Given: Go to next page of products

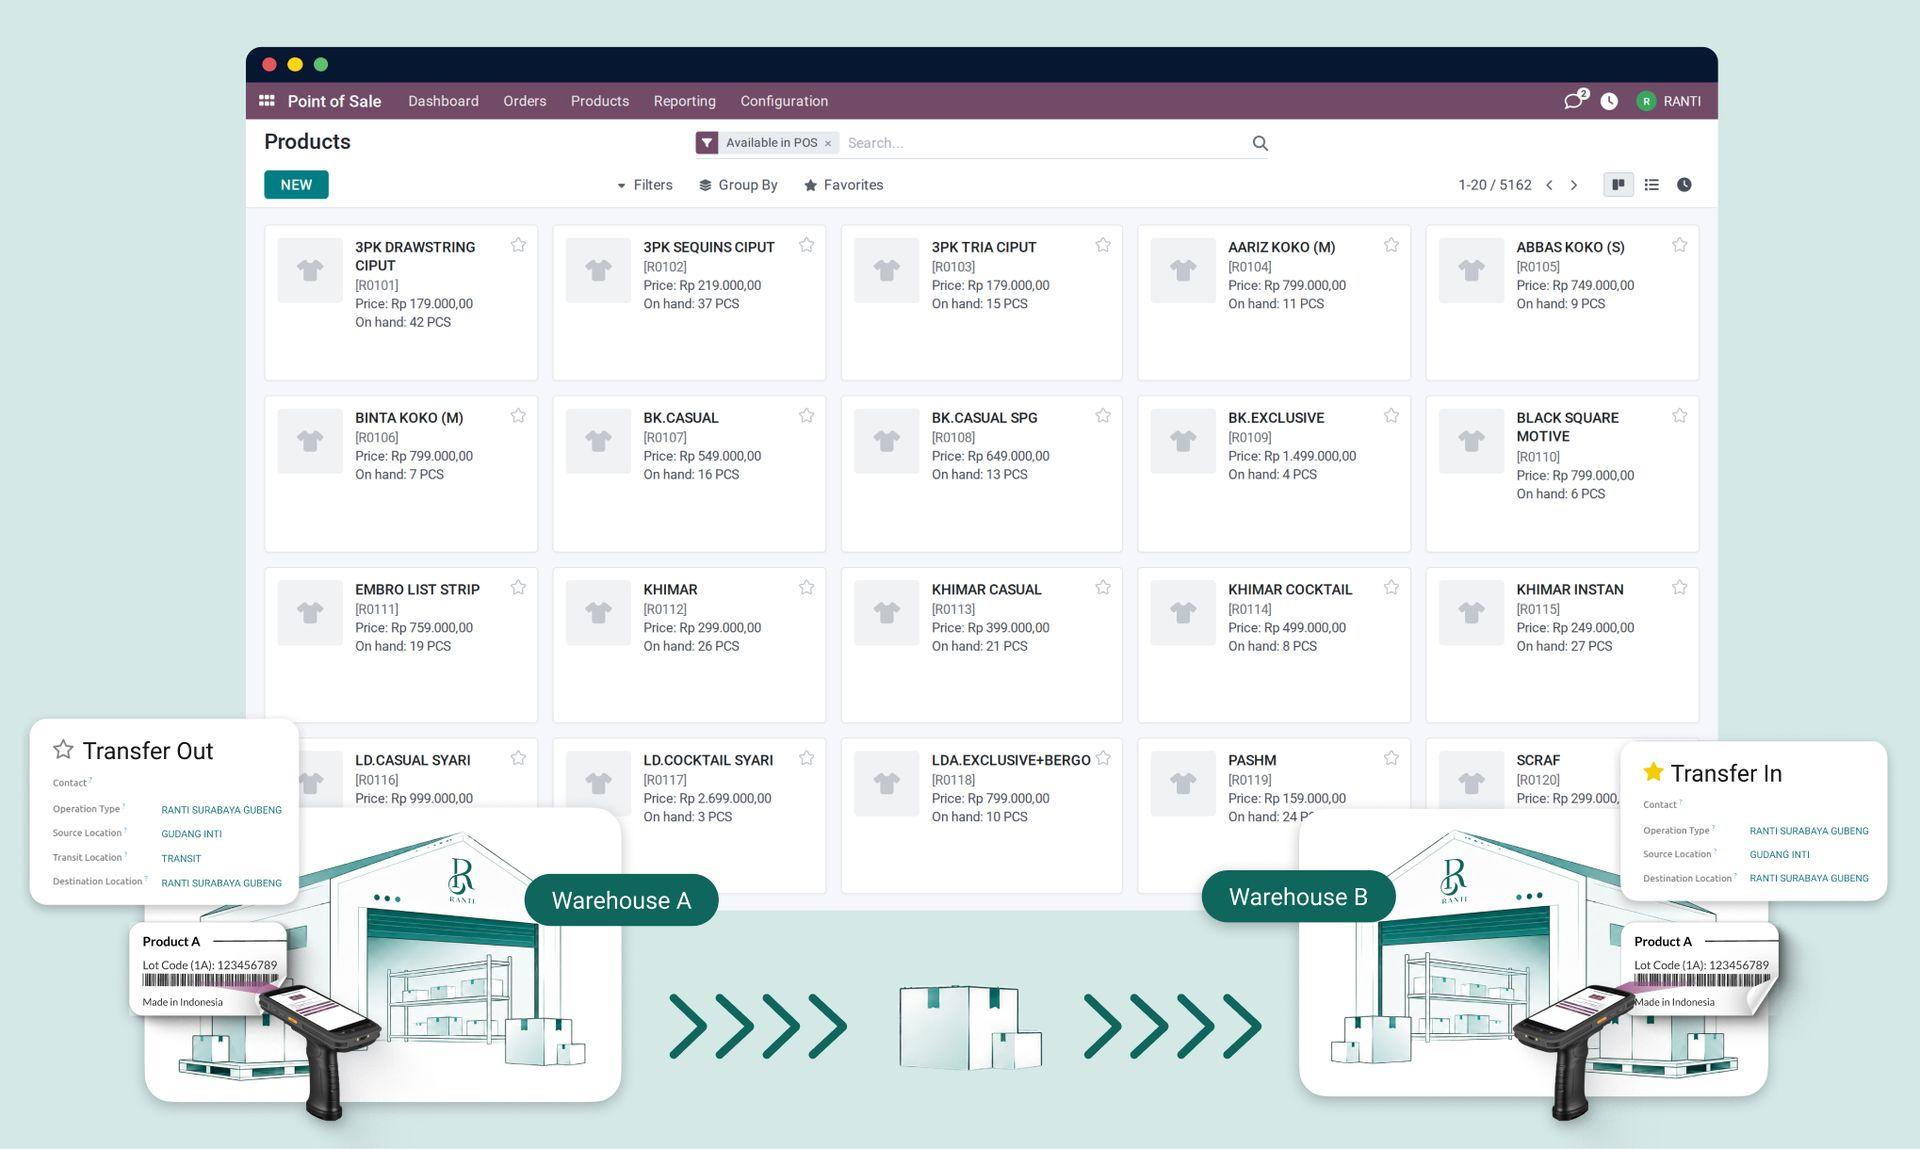Looking at the screenshot, I should point(1574,185).
